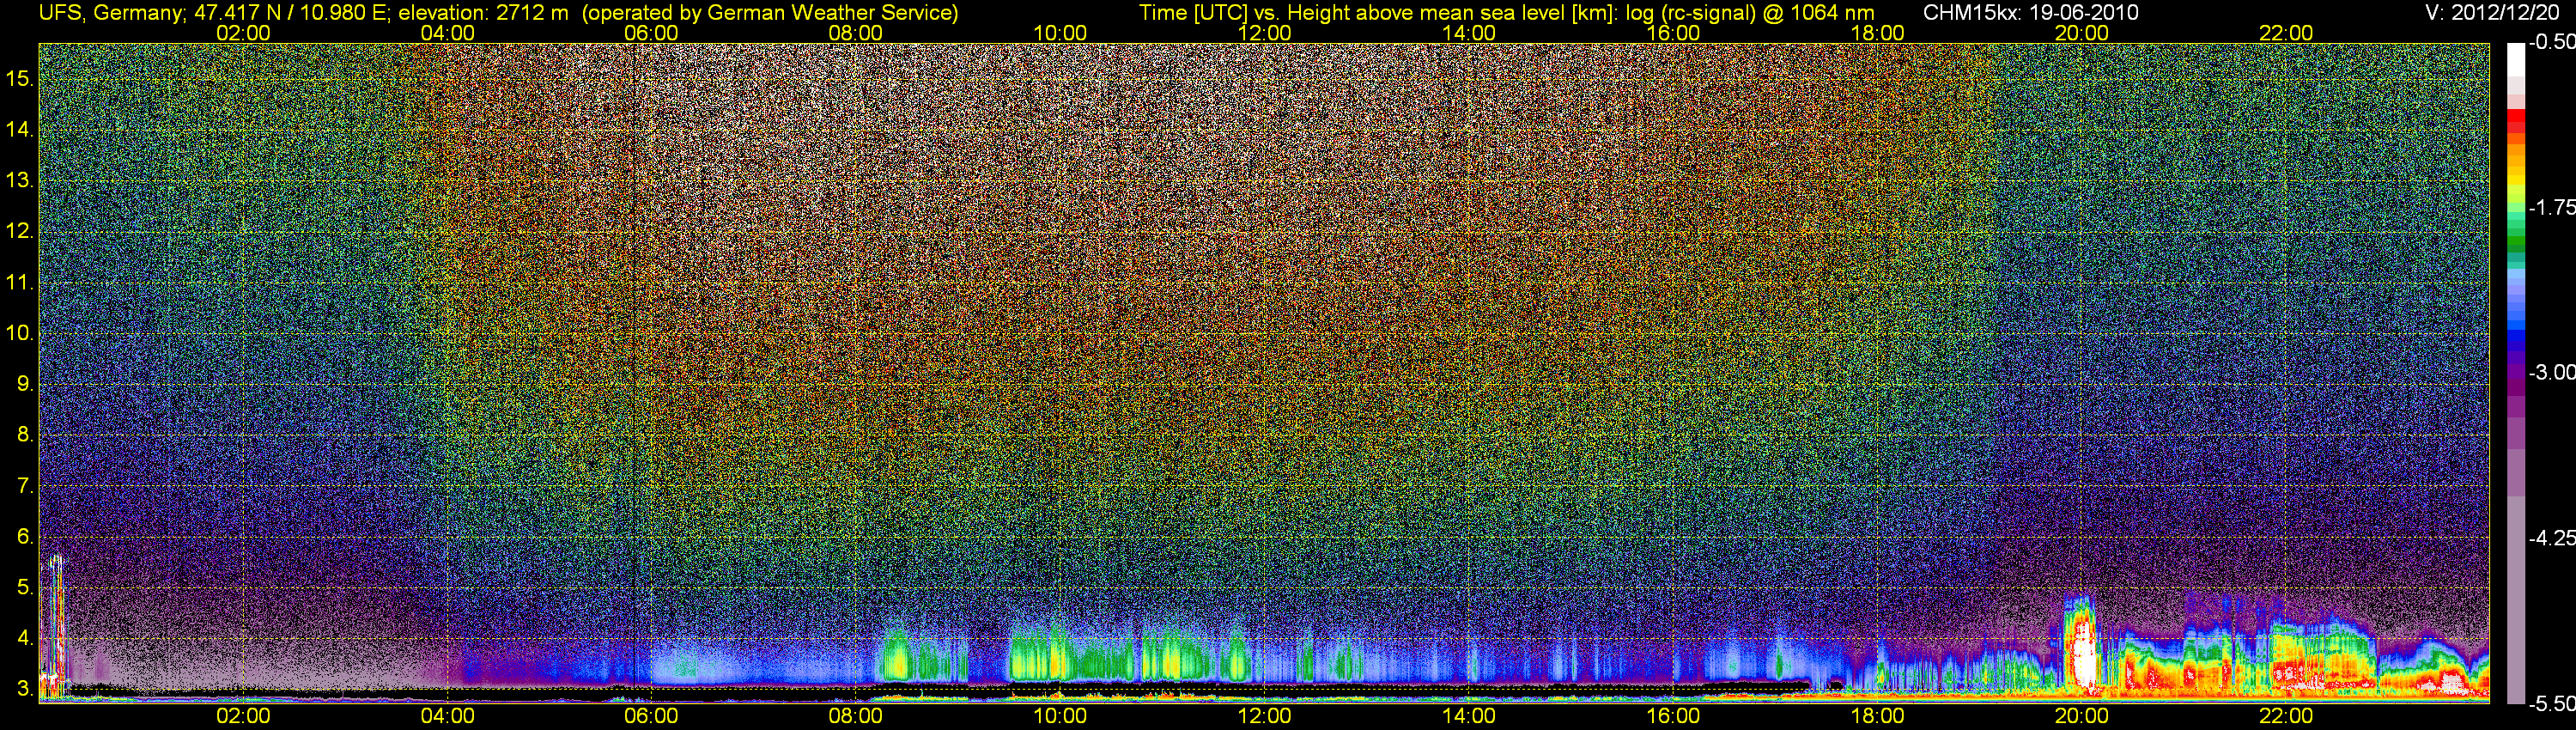The width and height of the screenshot is (2576, 730).
Task: Click the '06:00' label on top time axis
Action: [x=651, y=33]
